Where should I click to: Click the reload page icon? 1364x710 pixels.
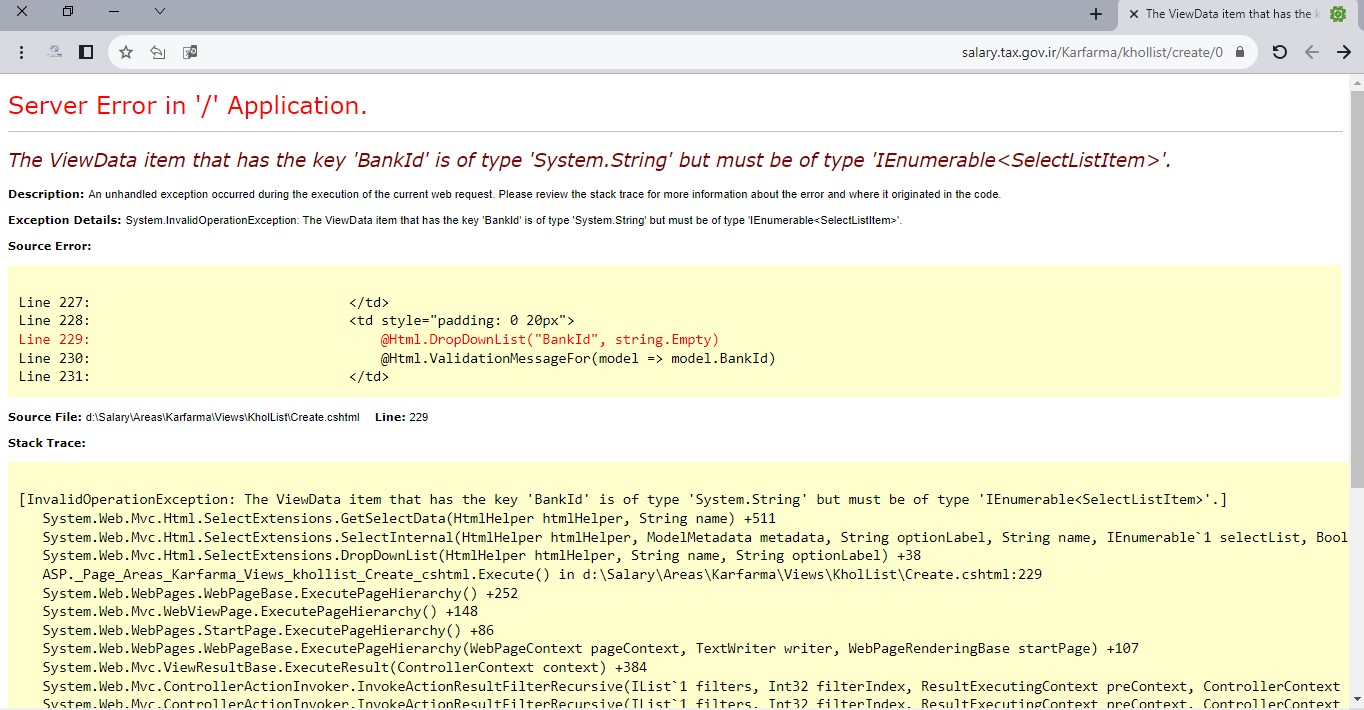point(1279,52)
